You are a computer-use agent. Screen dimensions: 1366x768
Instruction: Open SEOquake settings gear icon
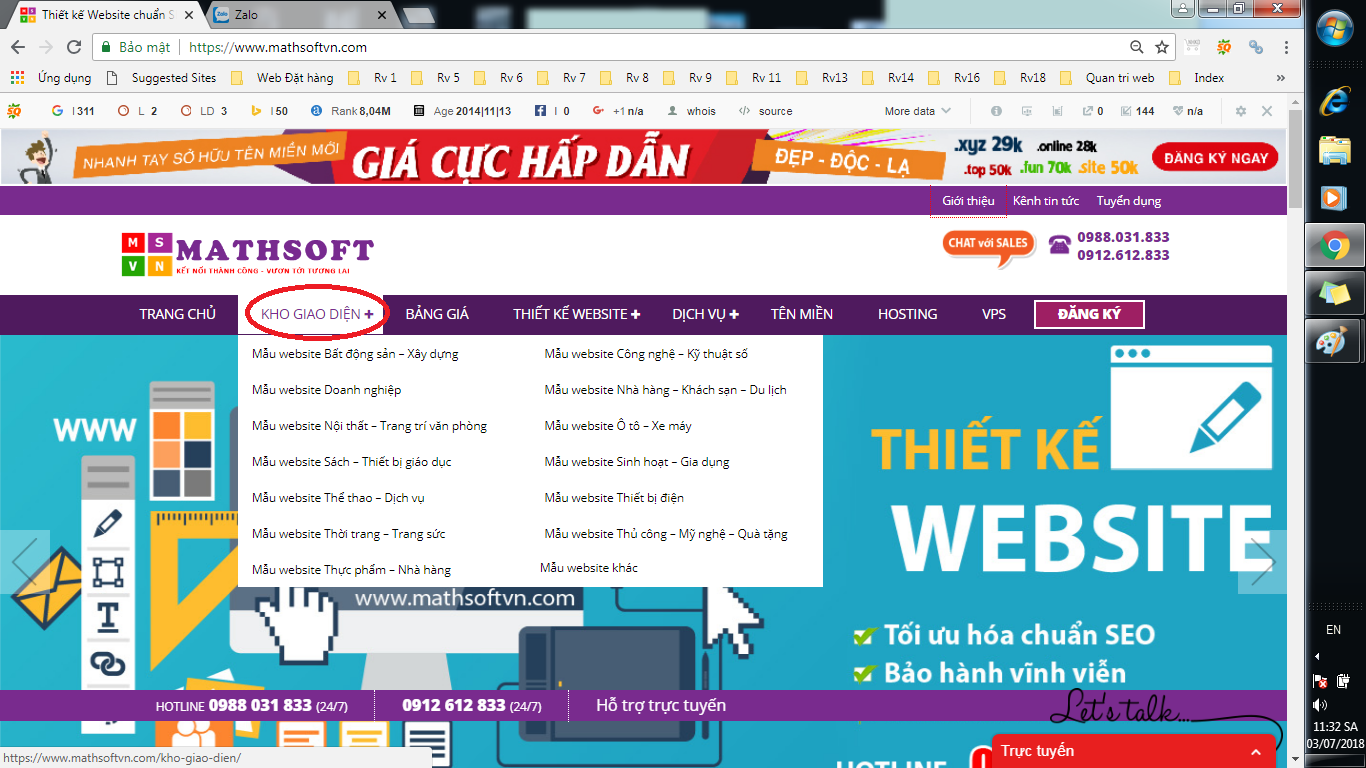click(x=1241, y=111)
